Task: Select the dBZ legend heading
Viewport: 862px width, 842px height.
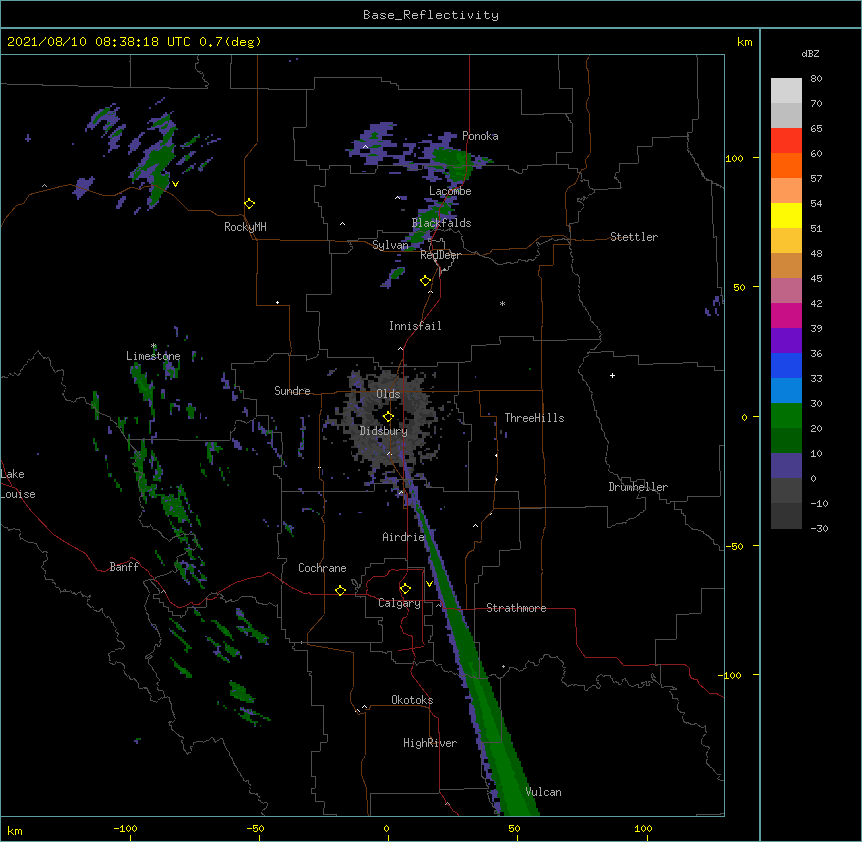Action: pyautogui.click(x=810, y=53)
